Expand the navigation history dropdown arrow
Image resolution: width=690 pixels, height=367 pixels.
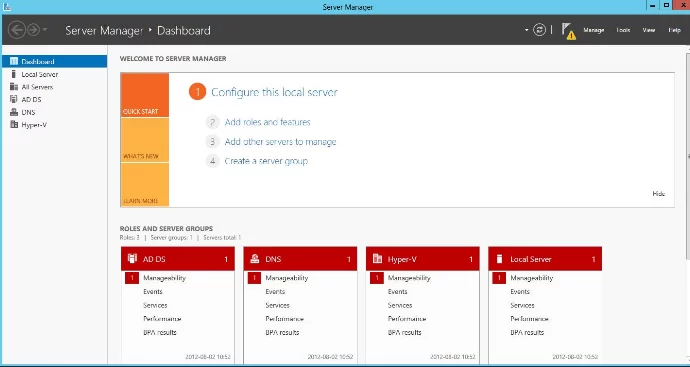click(x=45, y=30)
